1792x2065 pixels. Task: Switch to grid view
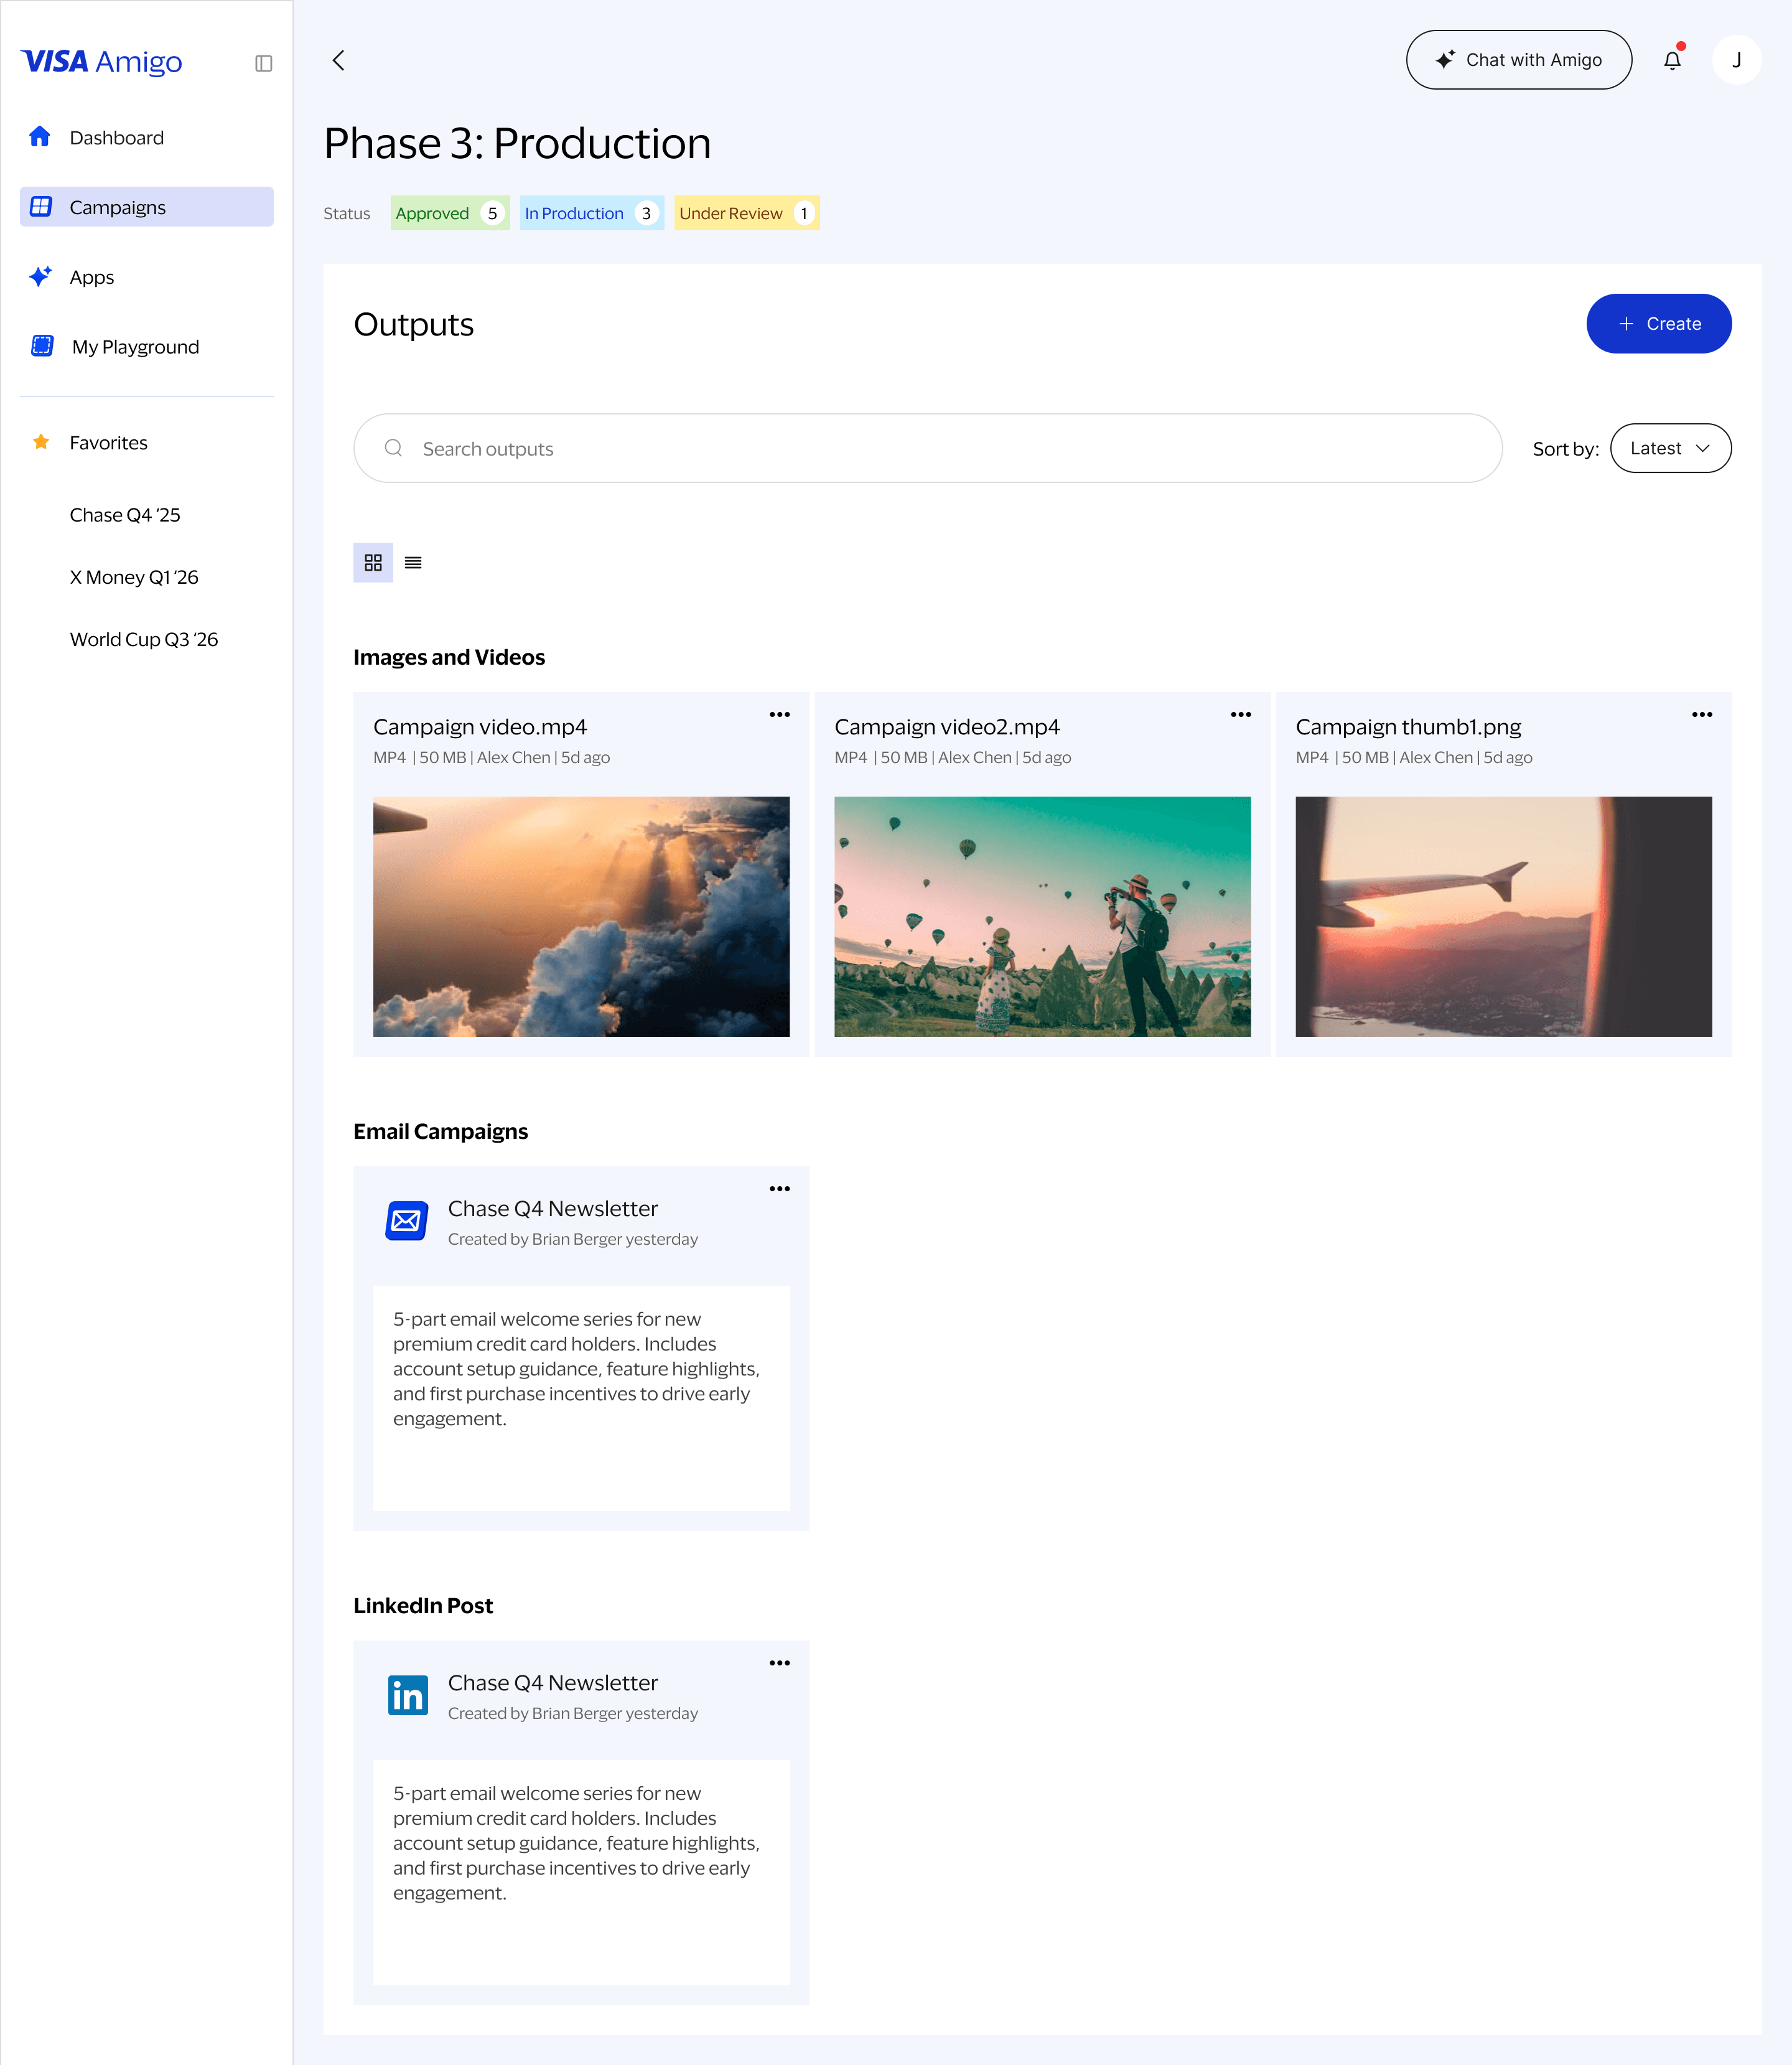point(373,563)
